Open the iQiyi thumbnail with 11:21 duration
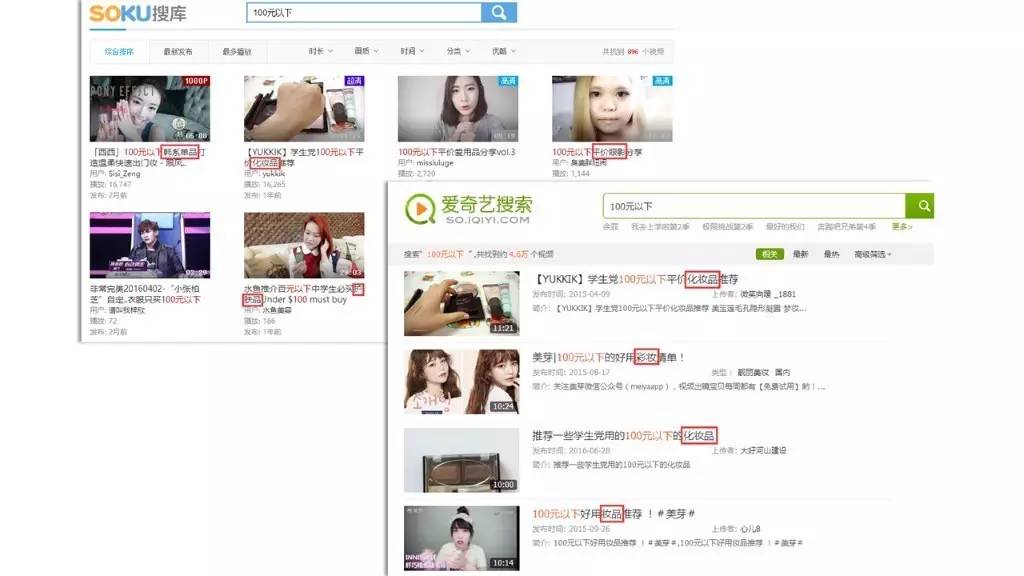Viewport: 1024px width, 576px height. click(x=462, y=304)
